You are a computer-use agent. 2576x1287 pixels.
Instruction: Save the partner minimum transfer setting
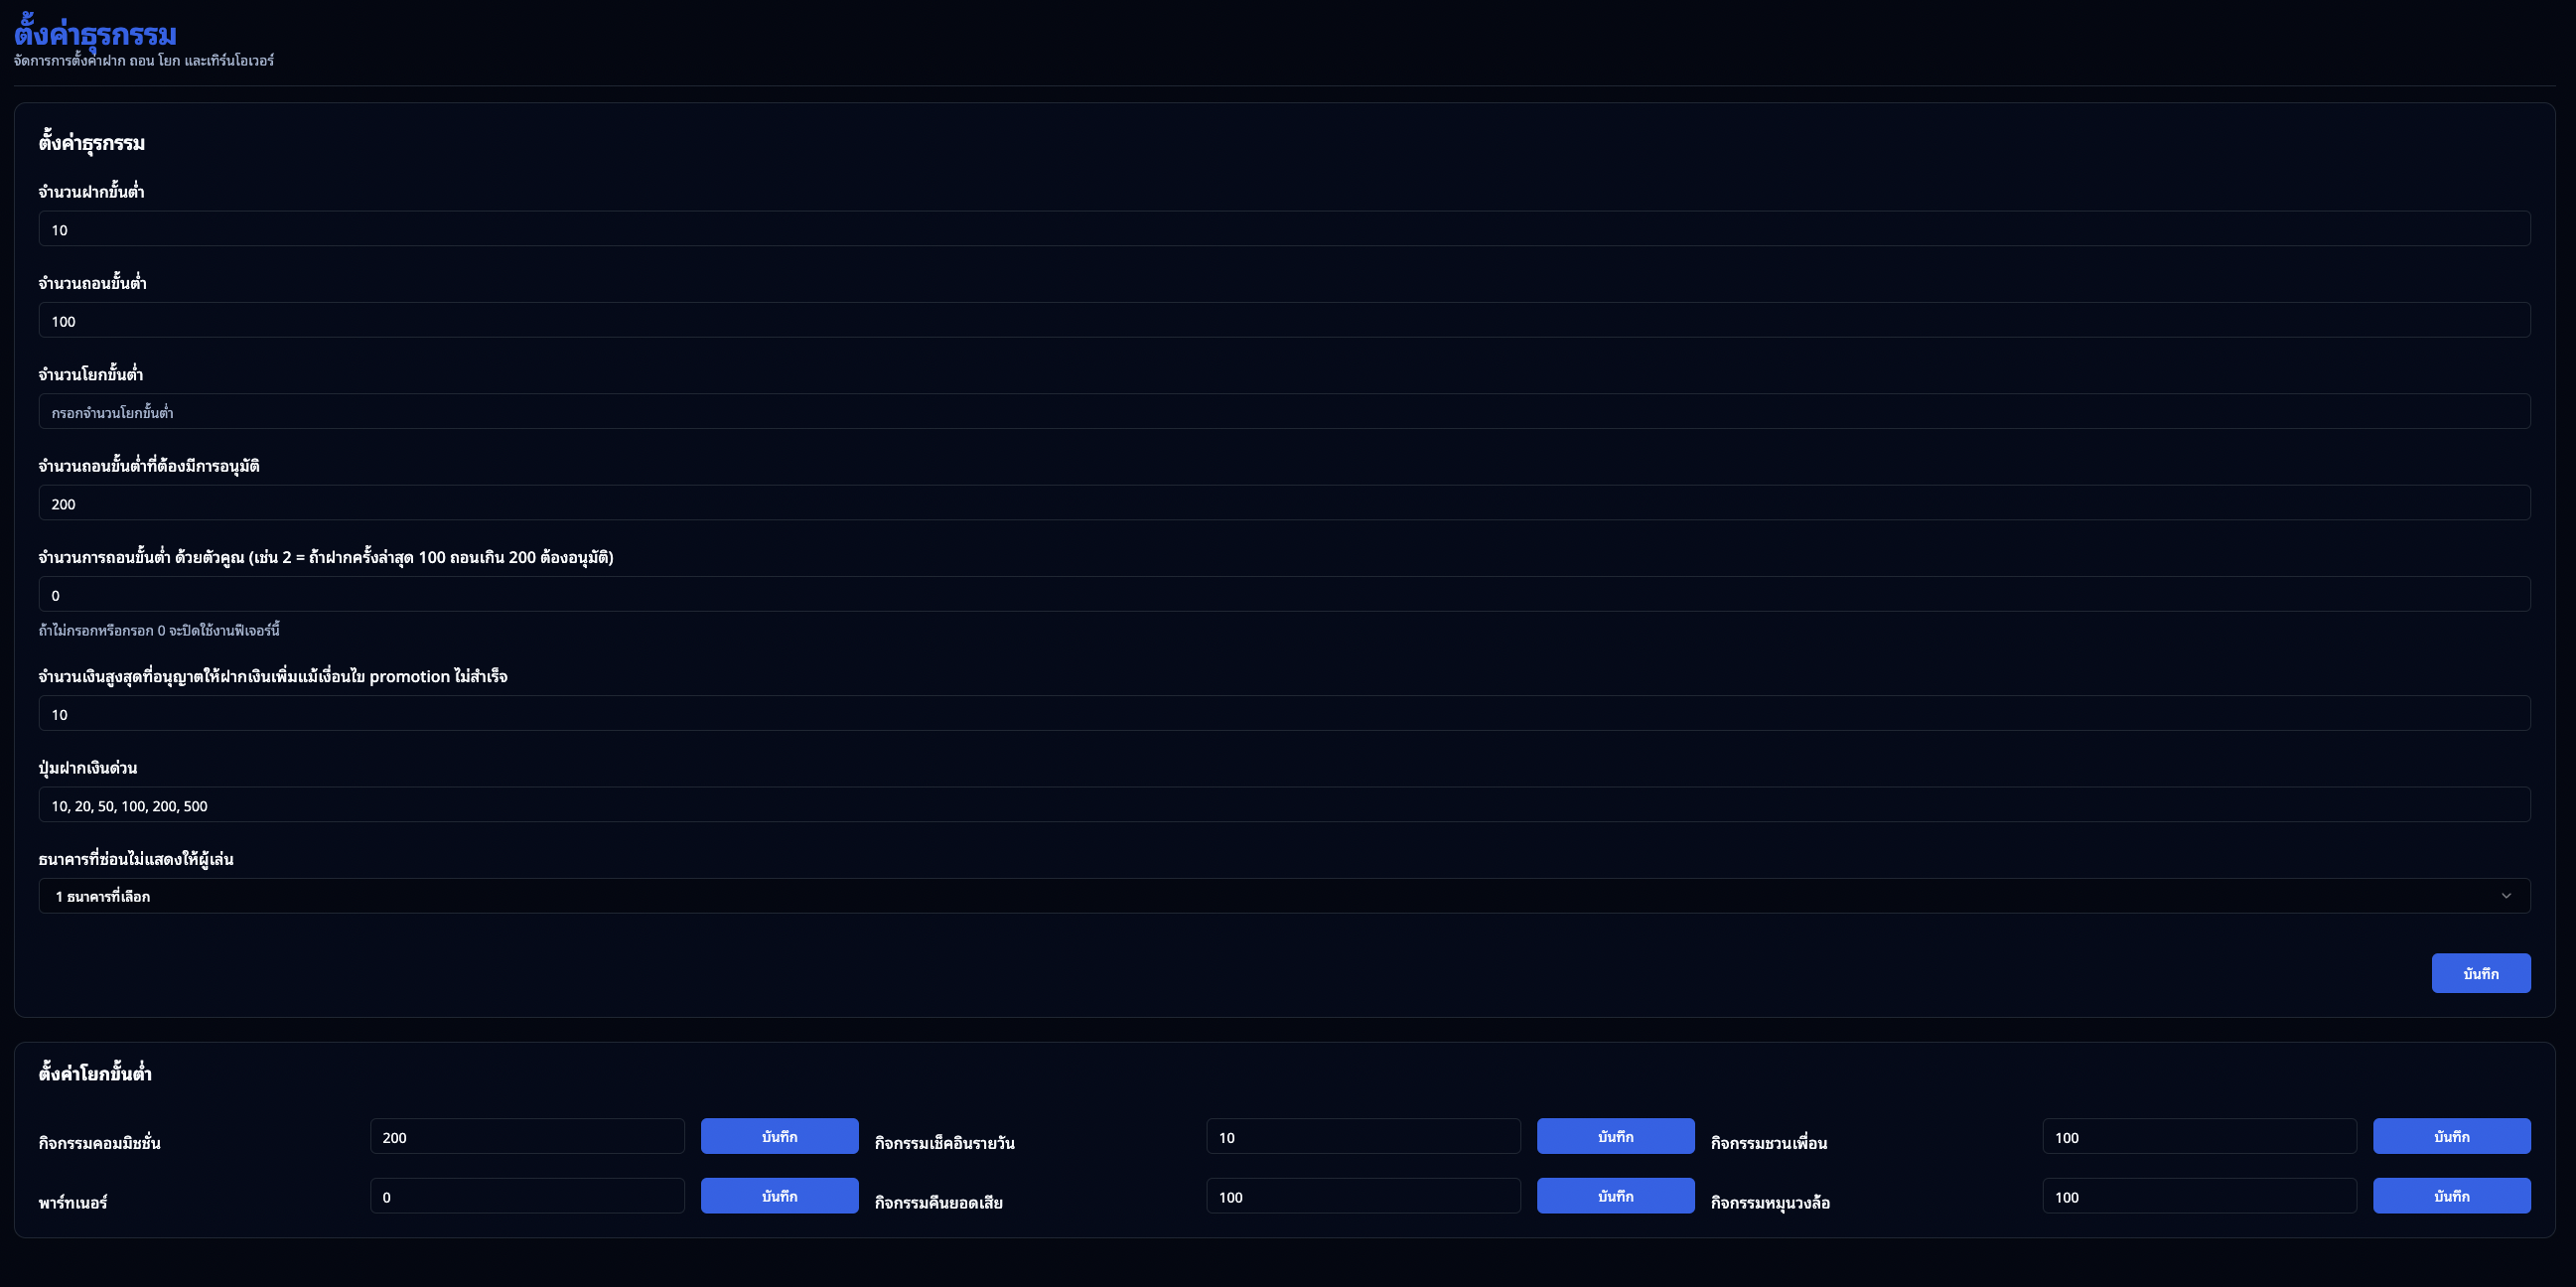[x=779, y=1196]
